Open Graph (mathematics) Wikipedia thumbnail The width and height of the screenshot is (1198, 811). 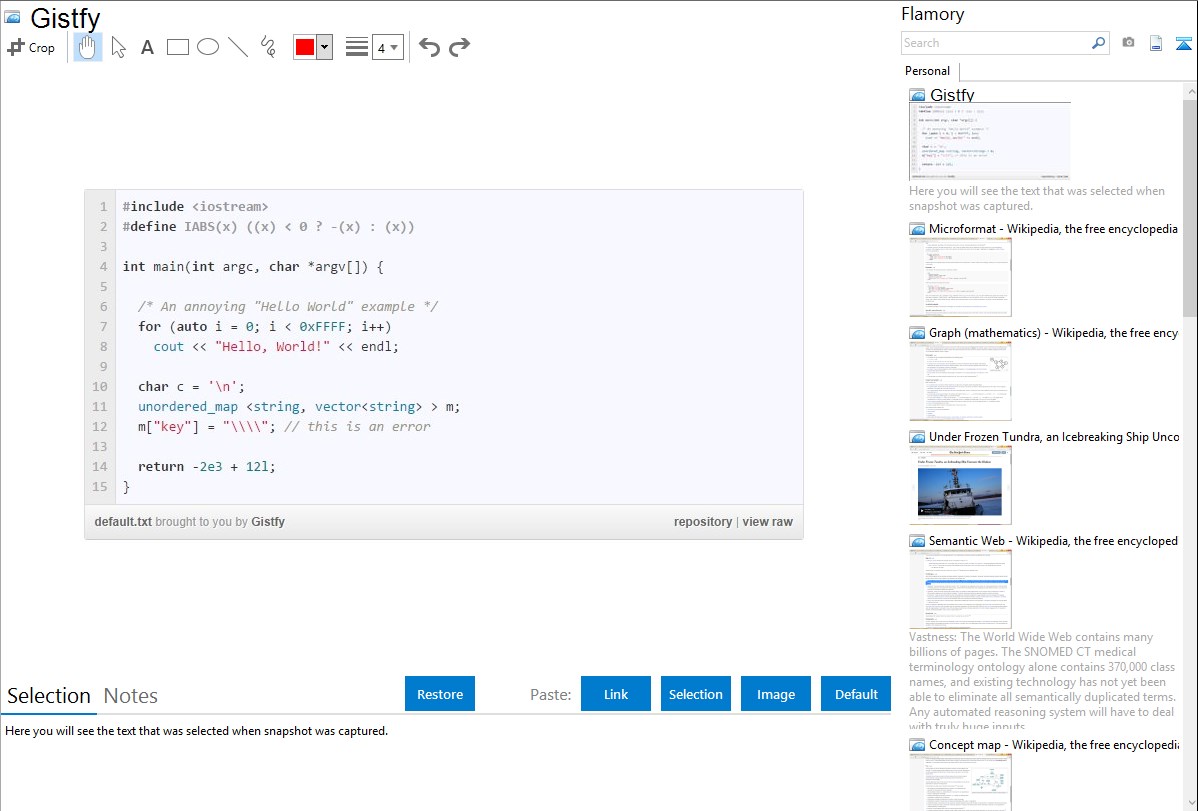960,381
